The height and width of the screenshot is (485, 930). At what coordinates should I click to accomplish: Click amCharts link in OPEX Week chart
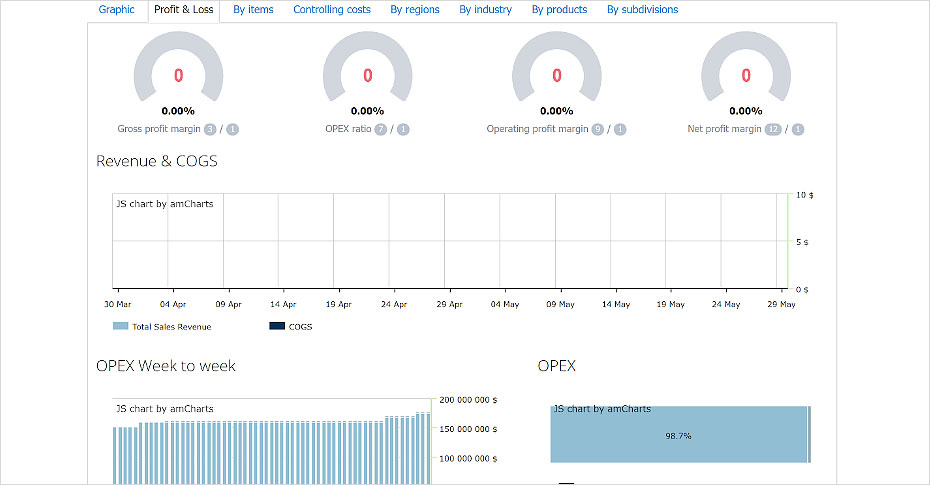pos(165,409)
